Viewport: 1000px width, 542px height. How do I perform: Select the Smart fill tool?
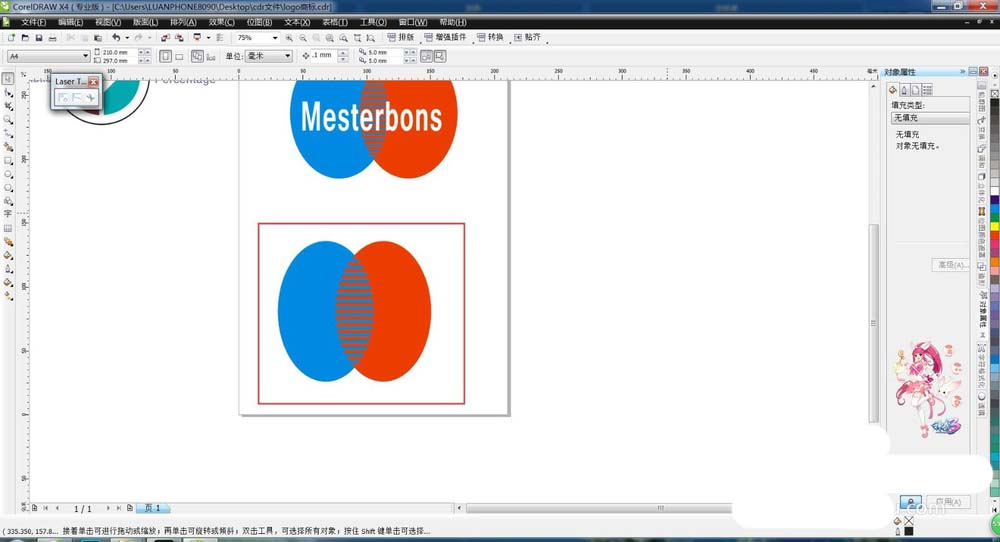[x=8, y=146]
